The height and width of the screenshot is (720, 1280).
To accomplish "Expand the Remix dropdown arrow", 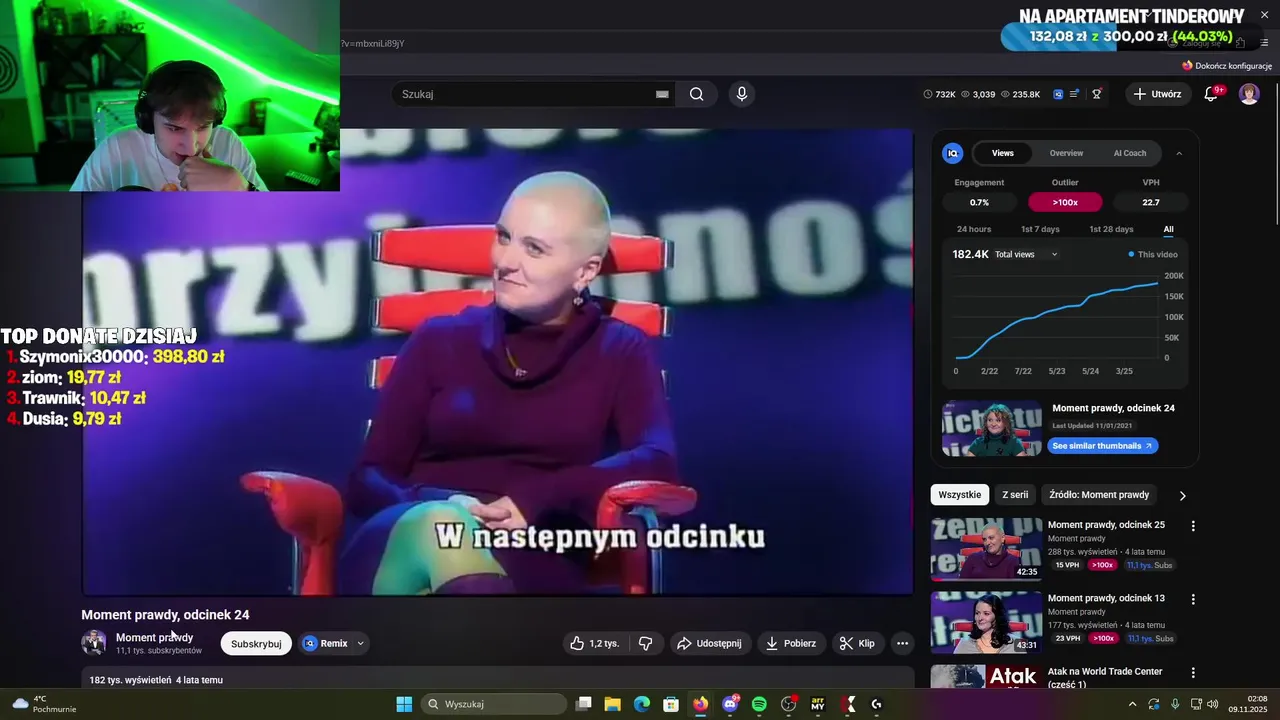I will [360, 643].
